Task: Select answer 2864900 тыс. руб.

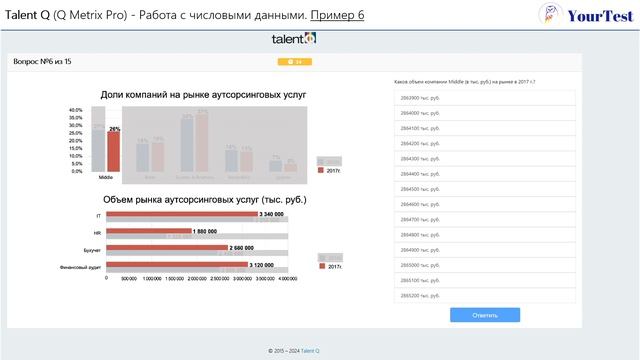Action: [485, 250]
